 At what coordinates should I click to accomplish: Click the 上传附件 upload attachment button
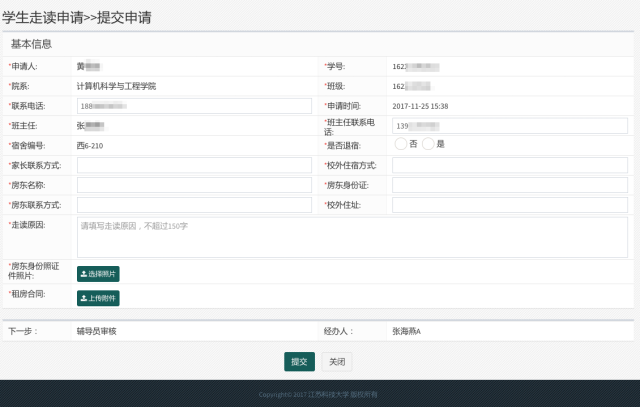98,297
